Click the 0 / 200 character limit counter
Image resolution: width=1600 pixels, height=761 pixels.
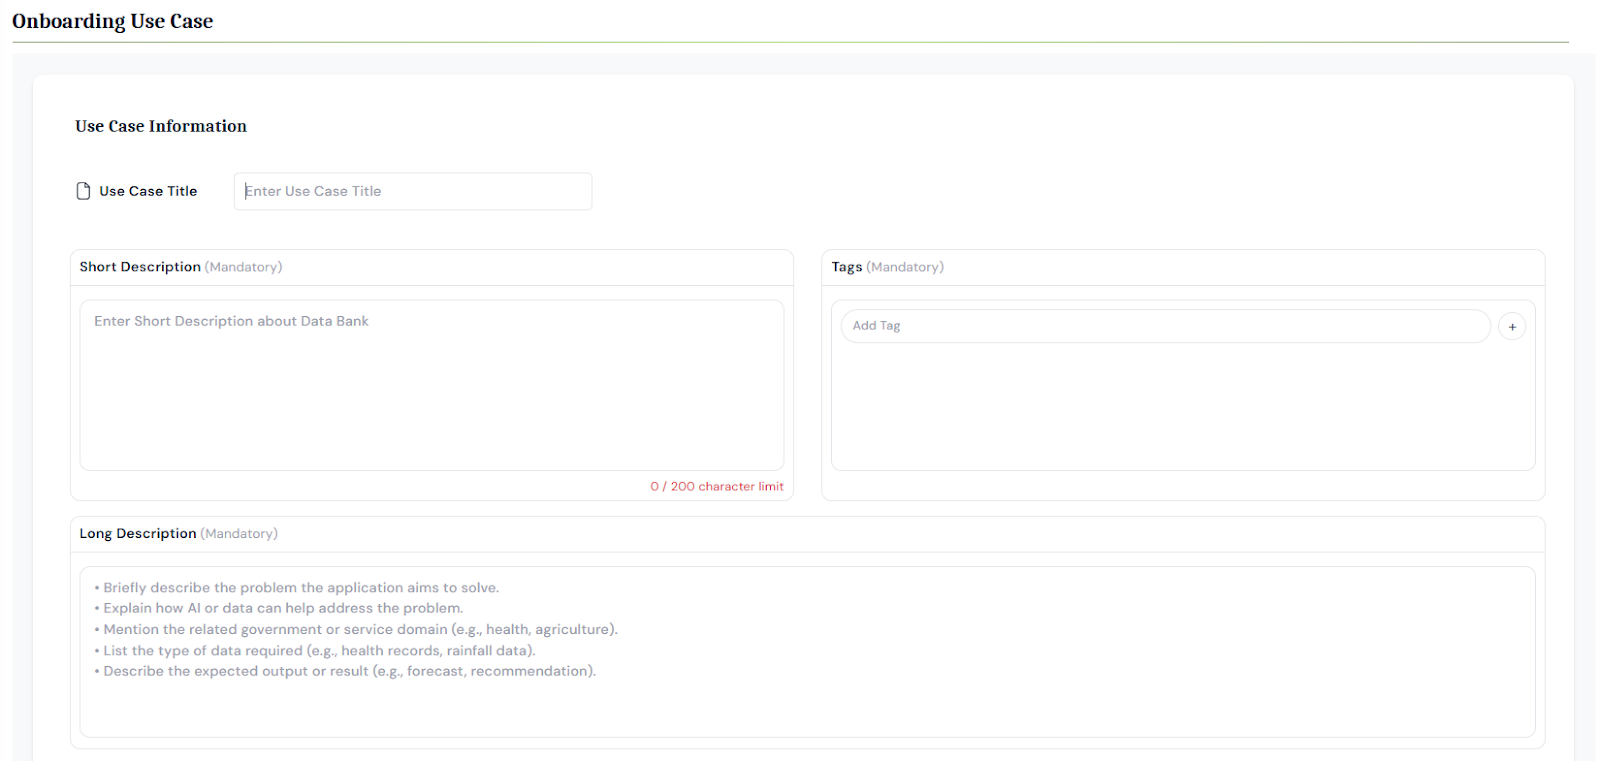pos(717,486)
